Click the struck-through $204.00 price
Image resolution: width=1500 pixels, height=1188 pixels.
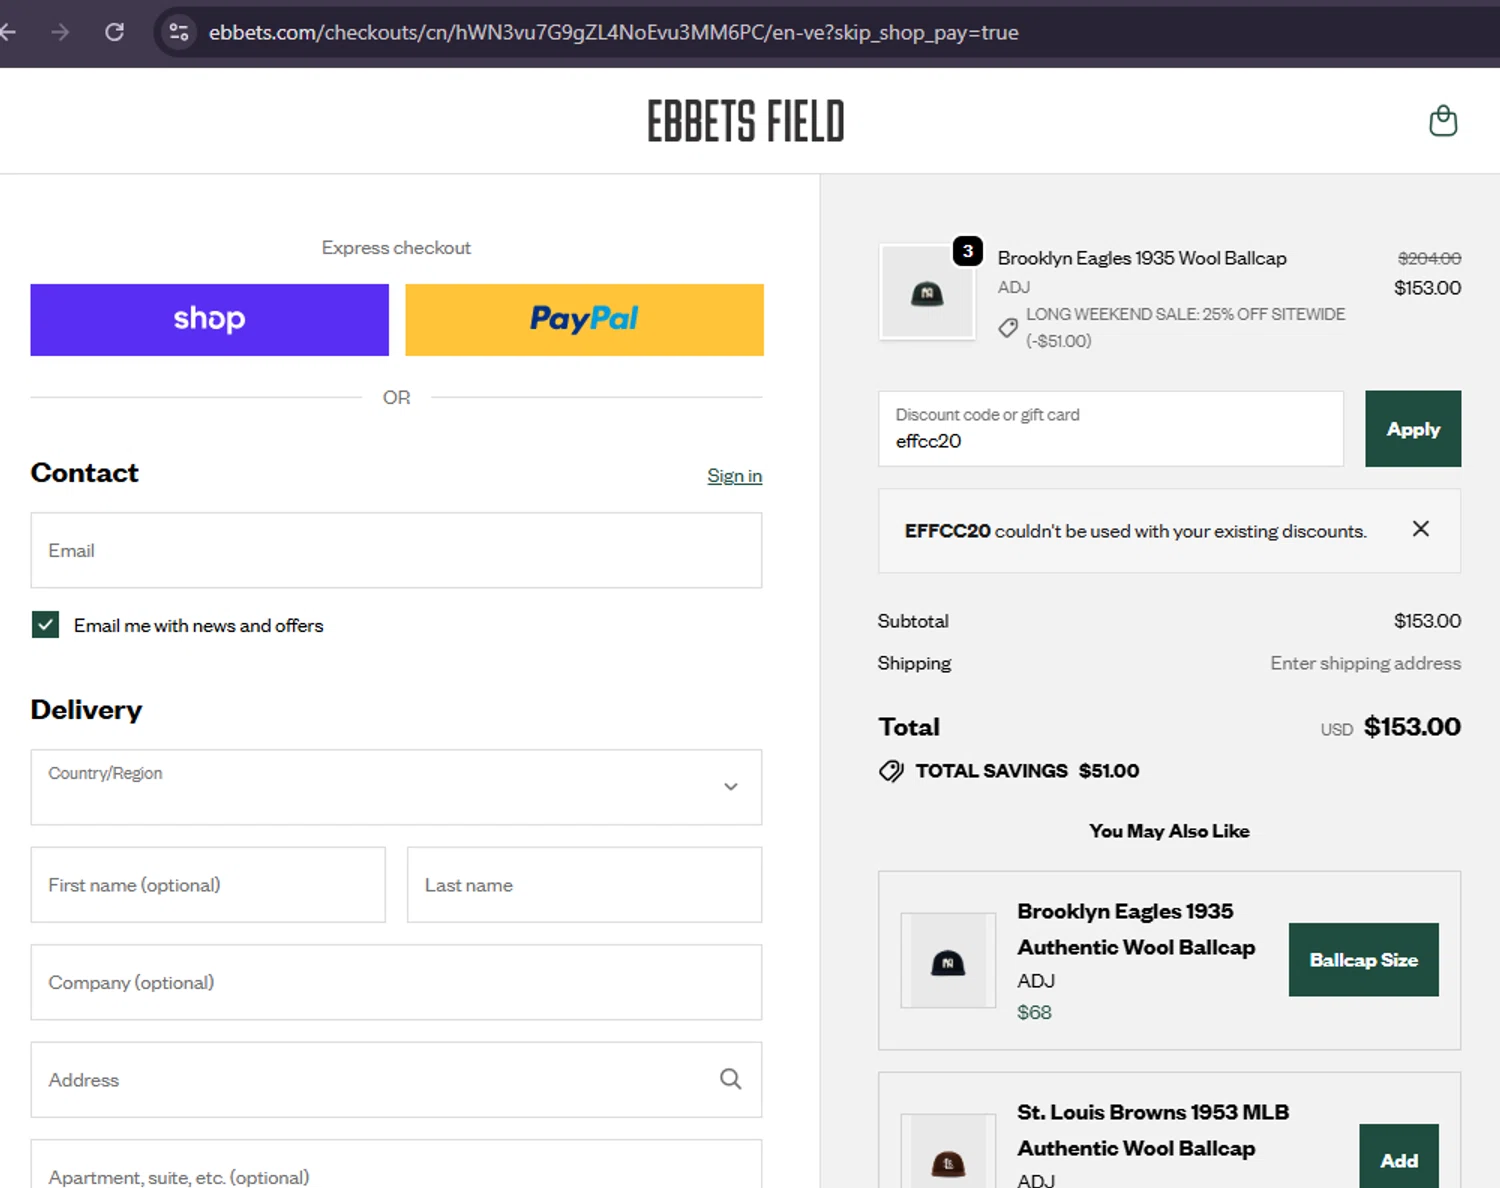pos(1429,258)
